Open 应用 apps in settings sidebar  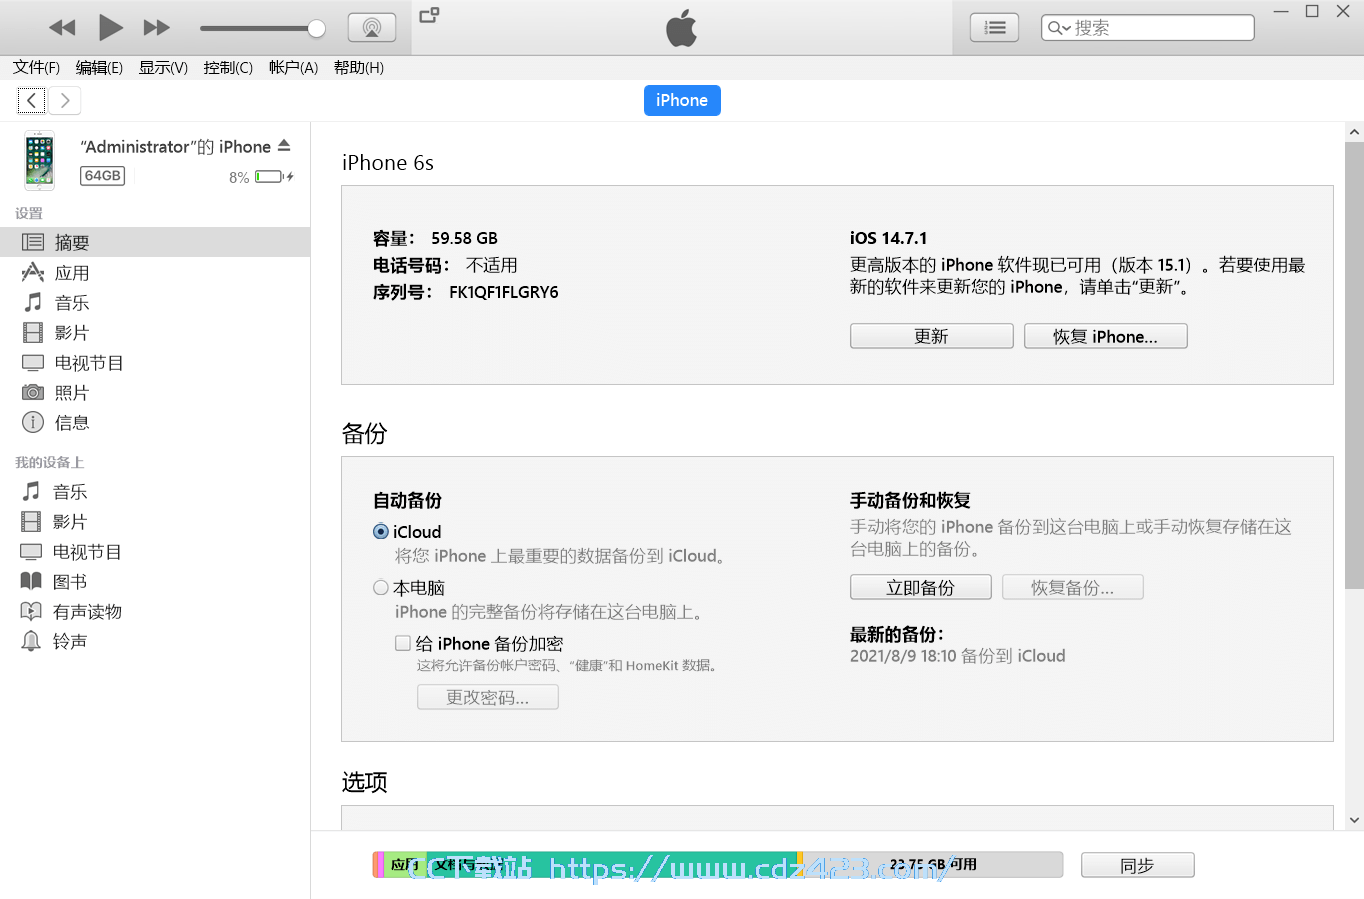tap(155, 272)
